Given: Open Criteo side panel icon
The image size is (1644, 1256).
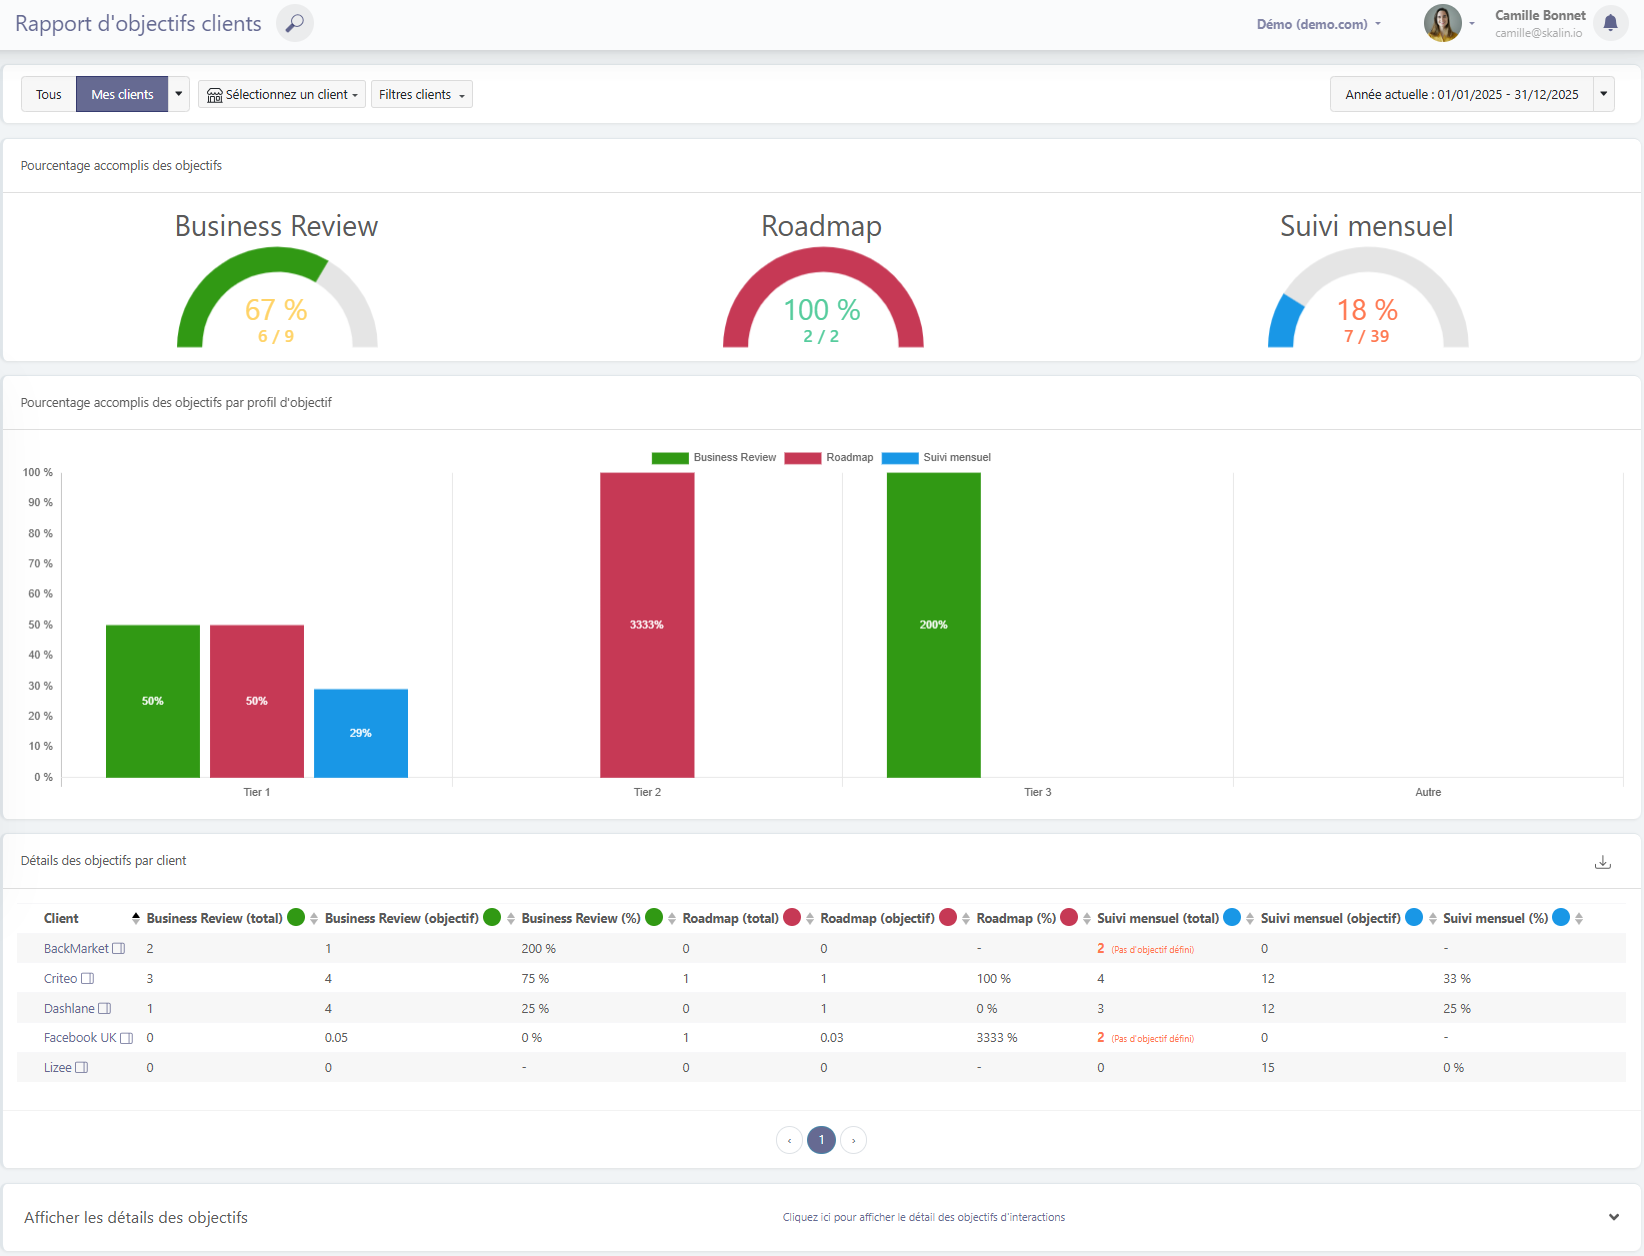Looking at the screenshot, I should click(x=88, y=979).
